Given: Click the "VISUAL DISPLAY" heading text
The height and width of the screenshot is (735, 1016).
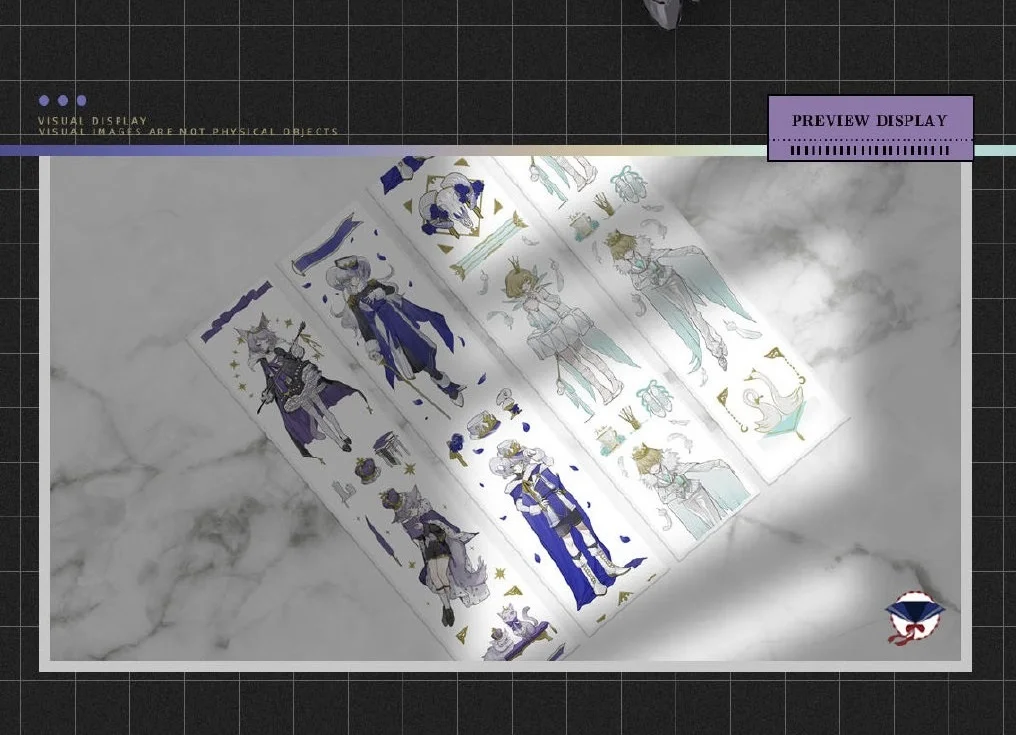Looking at the screenshot, I should (x=93, y=121).
